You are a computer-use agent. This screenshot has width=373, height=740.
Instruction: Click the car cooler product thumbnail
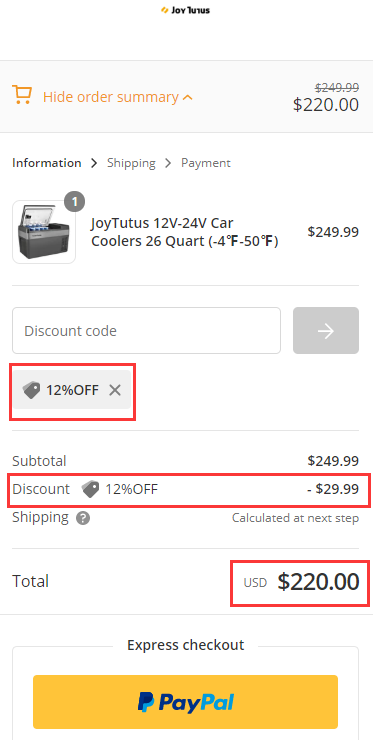click(x=44, y=232)
